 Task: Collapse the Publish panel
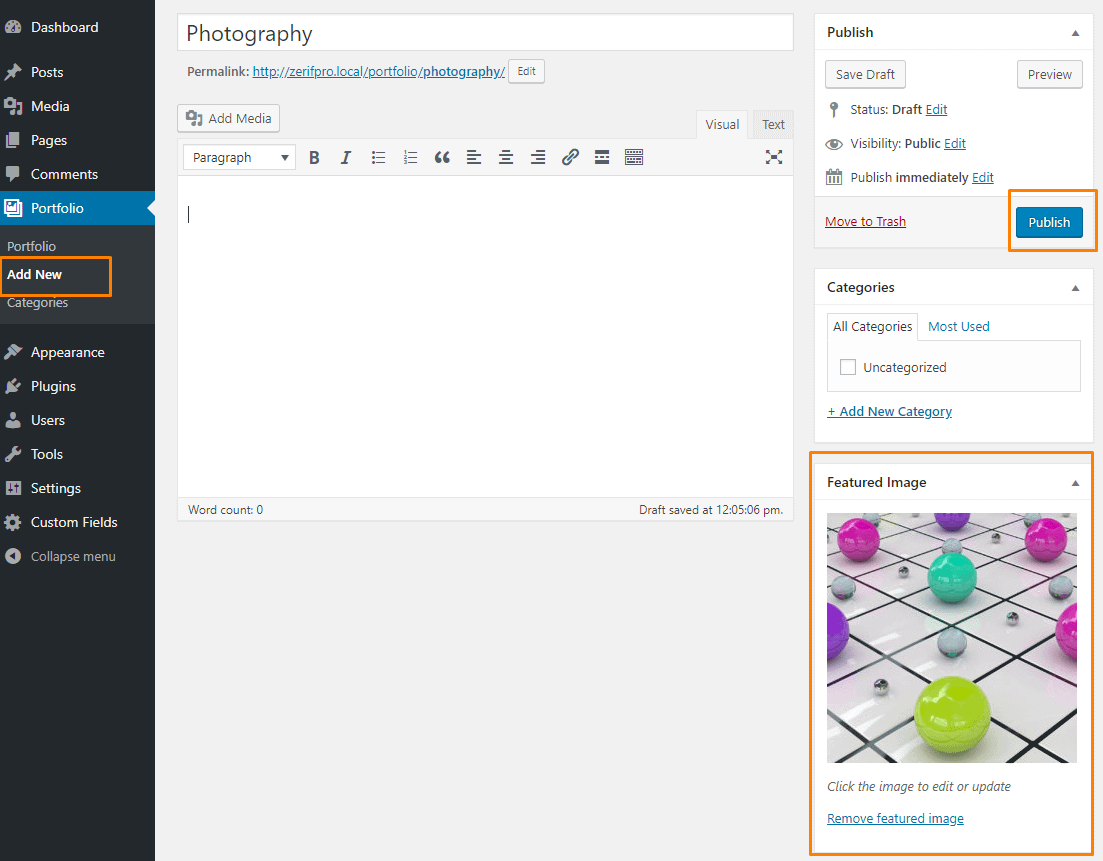click(1075, 33)
